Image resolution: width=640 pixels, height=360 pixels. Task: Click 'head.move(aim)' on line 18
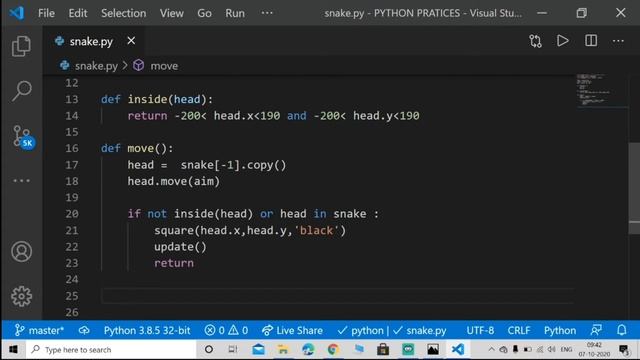[x=173, y=181]
